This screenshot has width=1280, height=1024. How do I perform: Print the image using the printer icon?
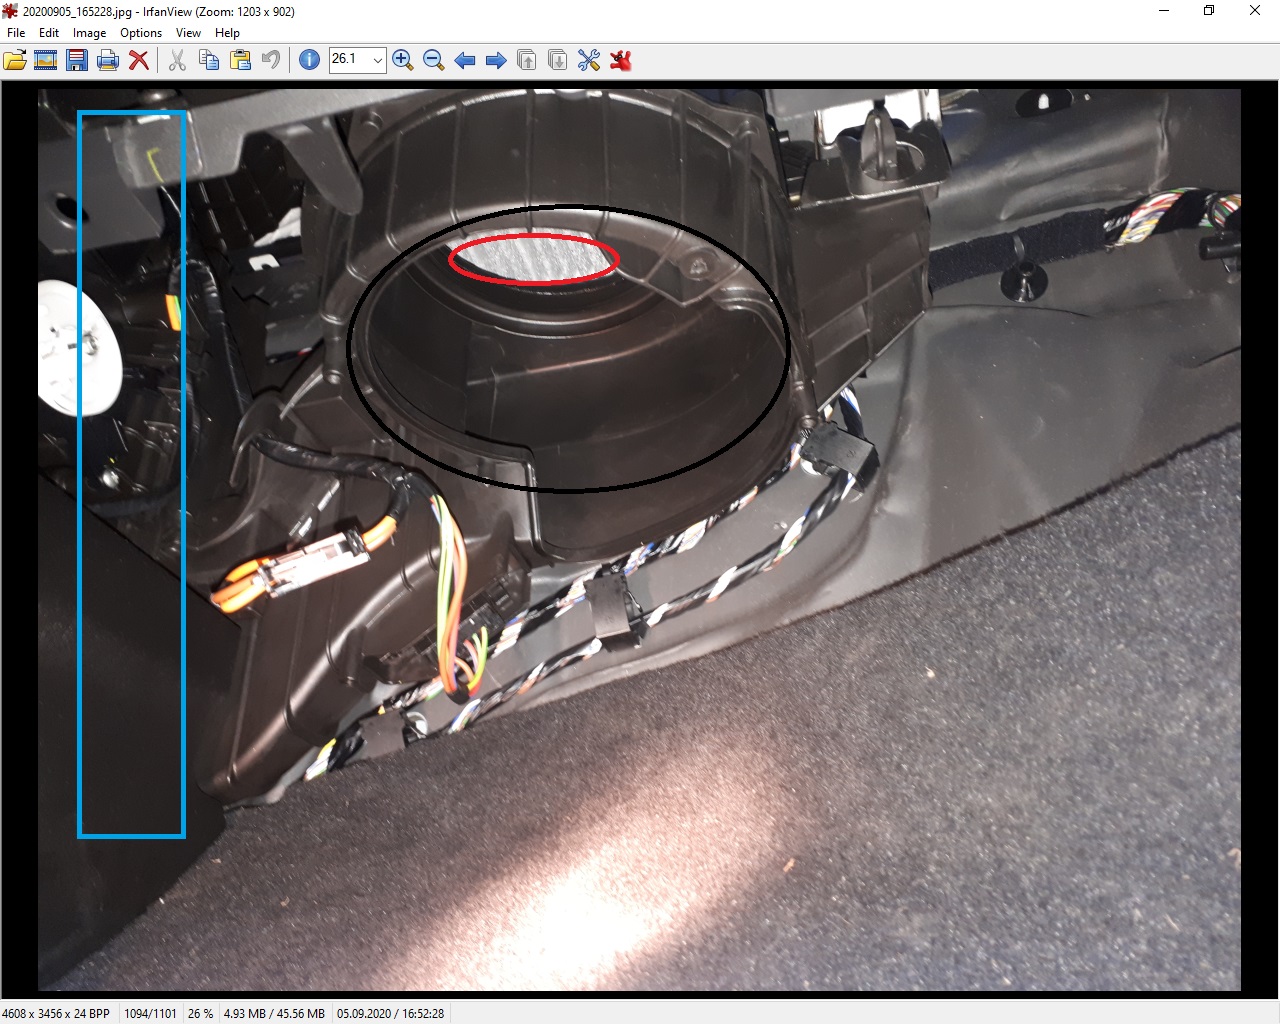click(x=108, y=61)
